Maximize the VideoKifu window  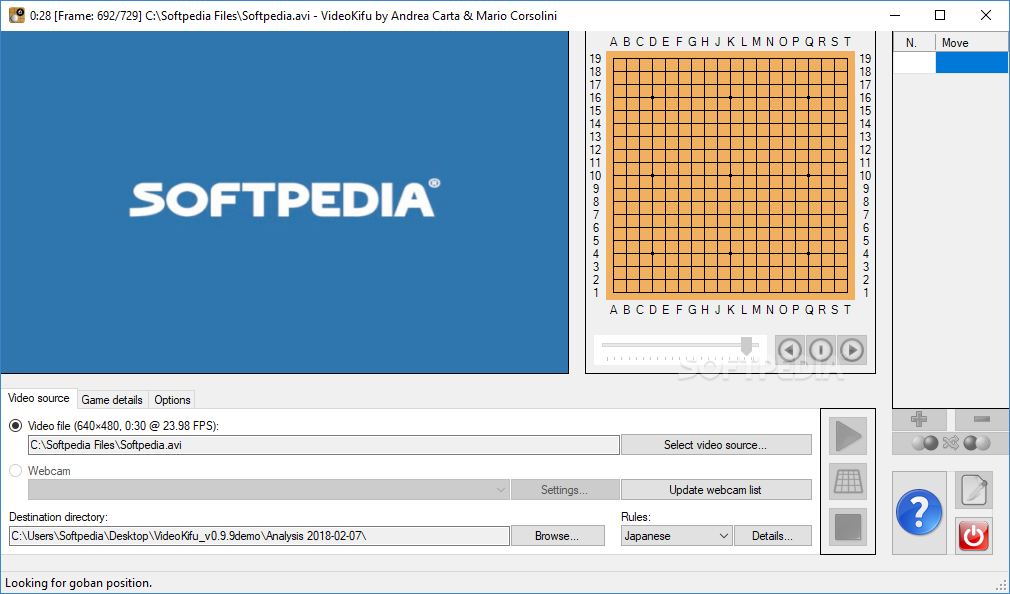(940, 15)
